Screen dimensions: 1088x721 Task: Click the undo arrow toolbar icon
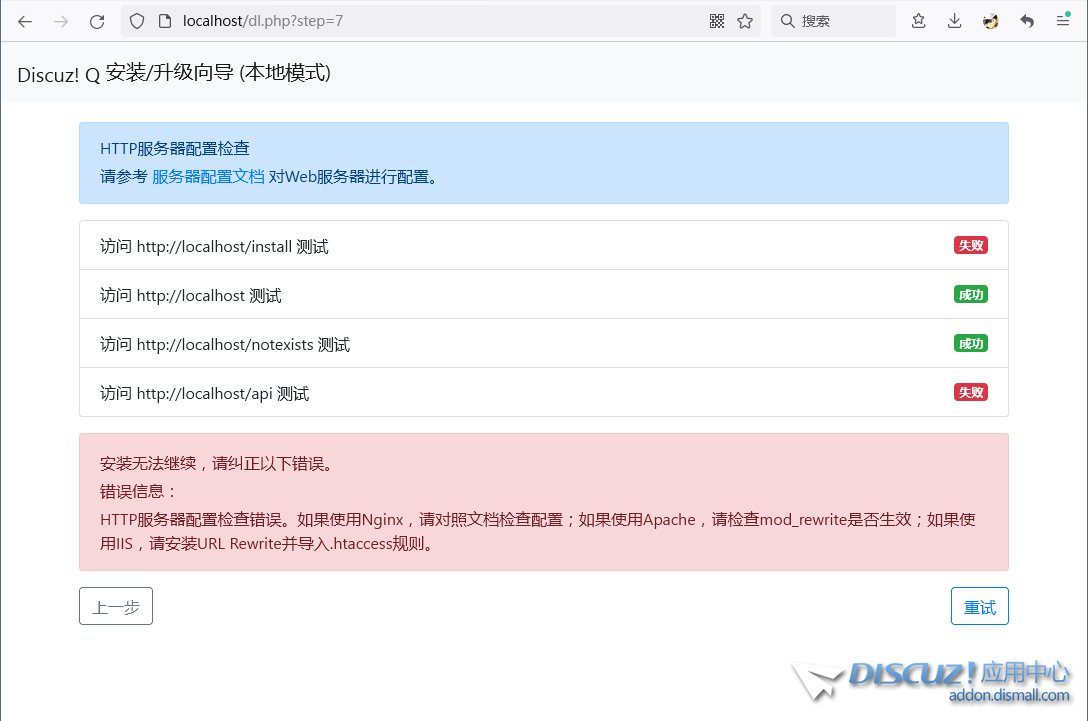coord(1027,21)
